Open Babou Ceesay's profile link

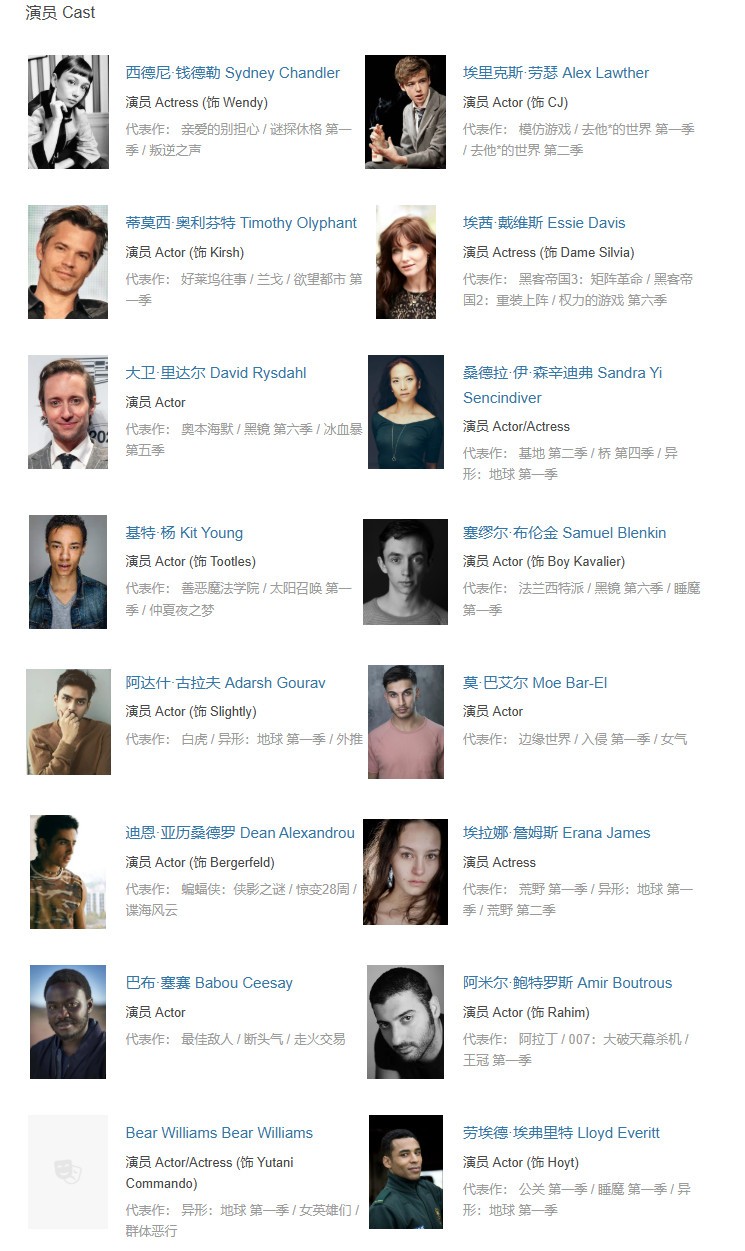point(209,983)
